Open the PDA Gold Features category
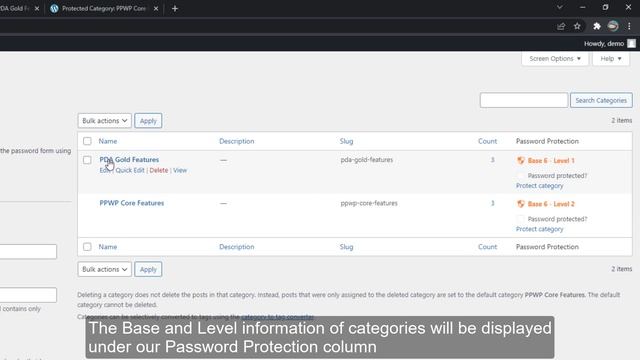The image size is (640, 360). [x=129, y=160]
